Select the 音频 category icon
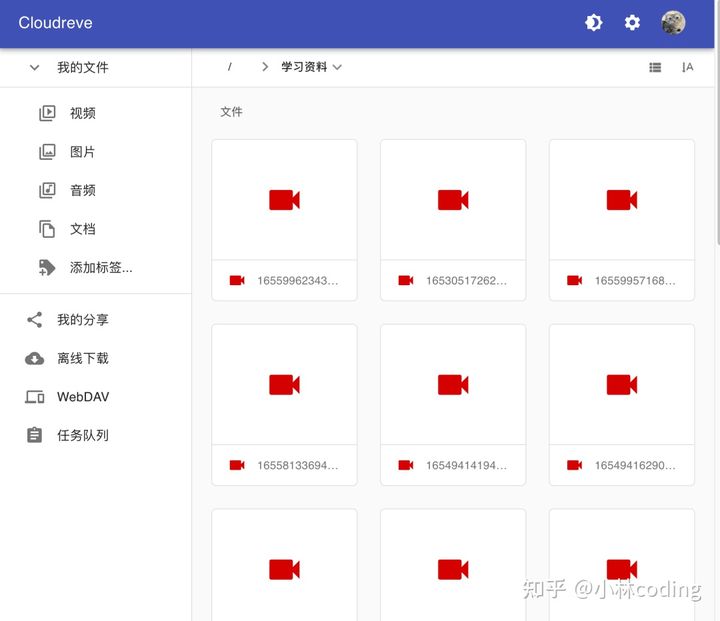Image resolution: width=720 pixels, height=621 pixels. 47,190
